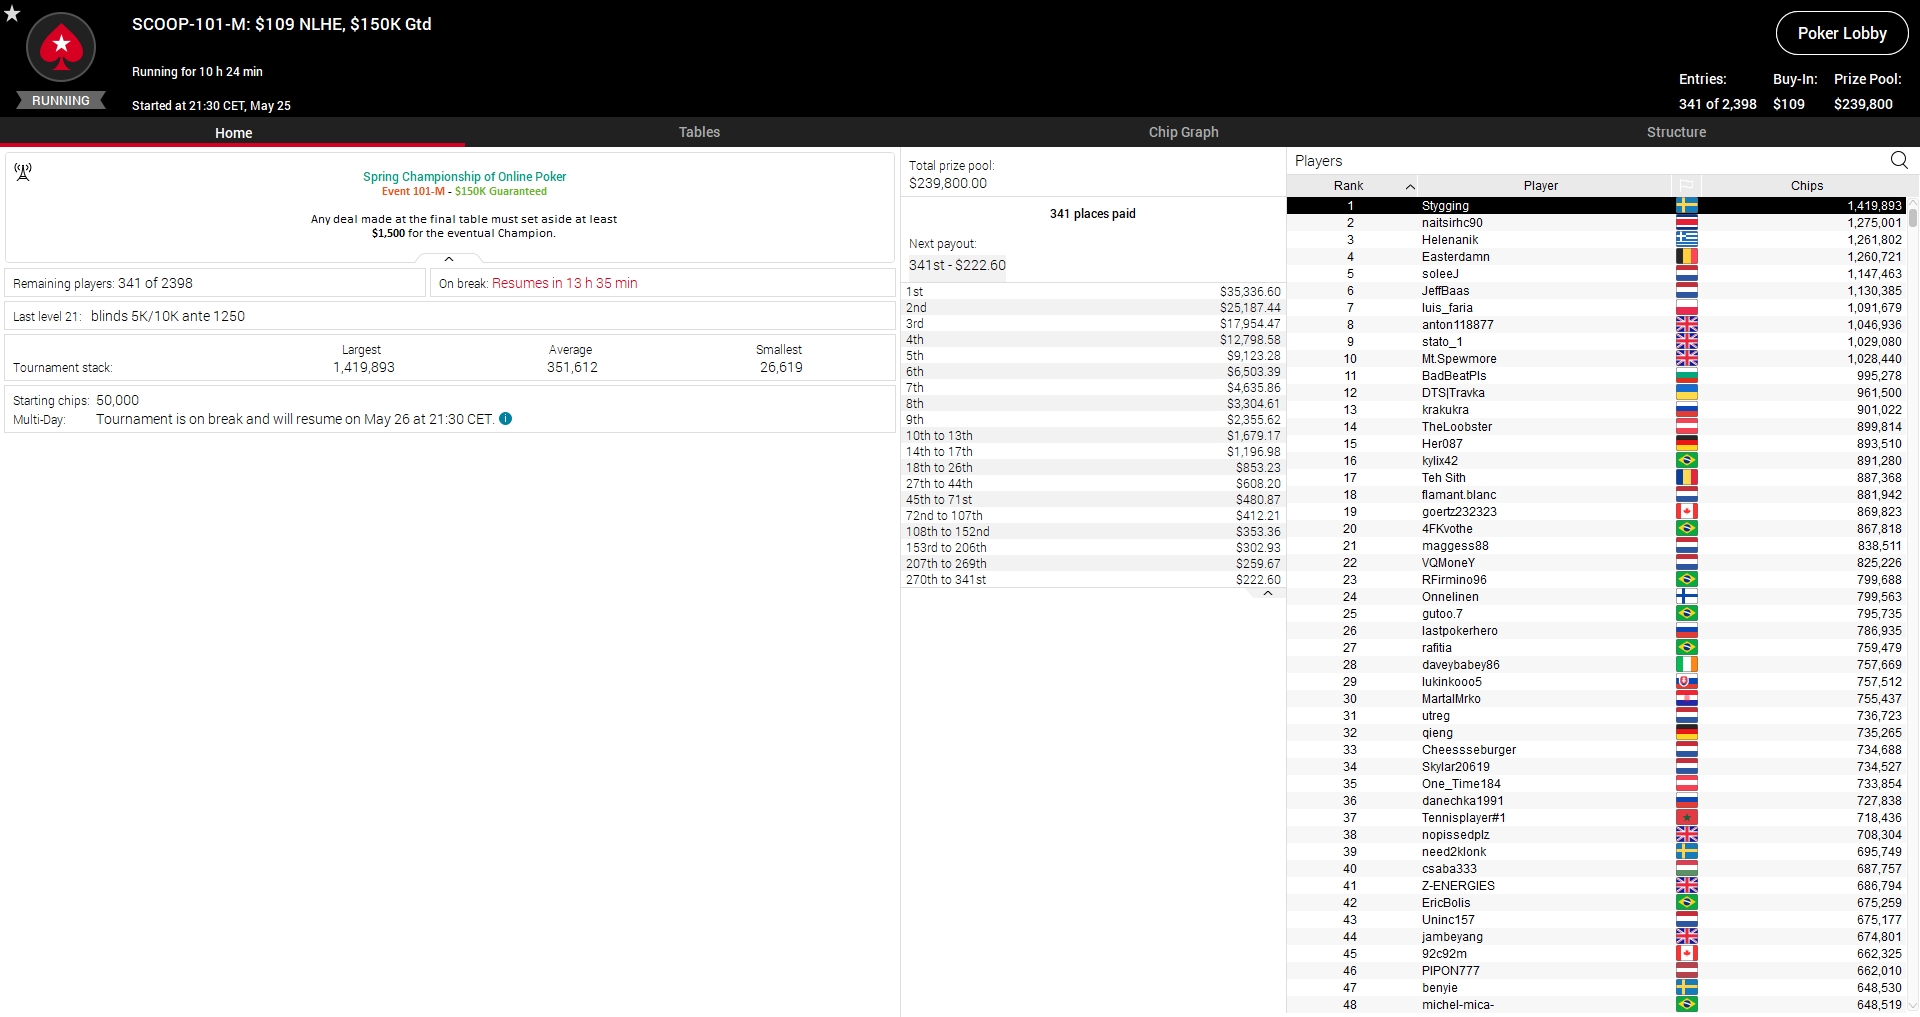Sort players by Rank column arrow
Viewport: 1920px width, 1017px height.
click(x=1410, y=186)
